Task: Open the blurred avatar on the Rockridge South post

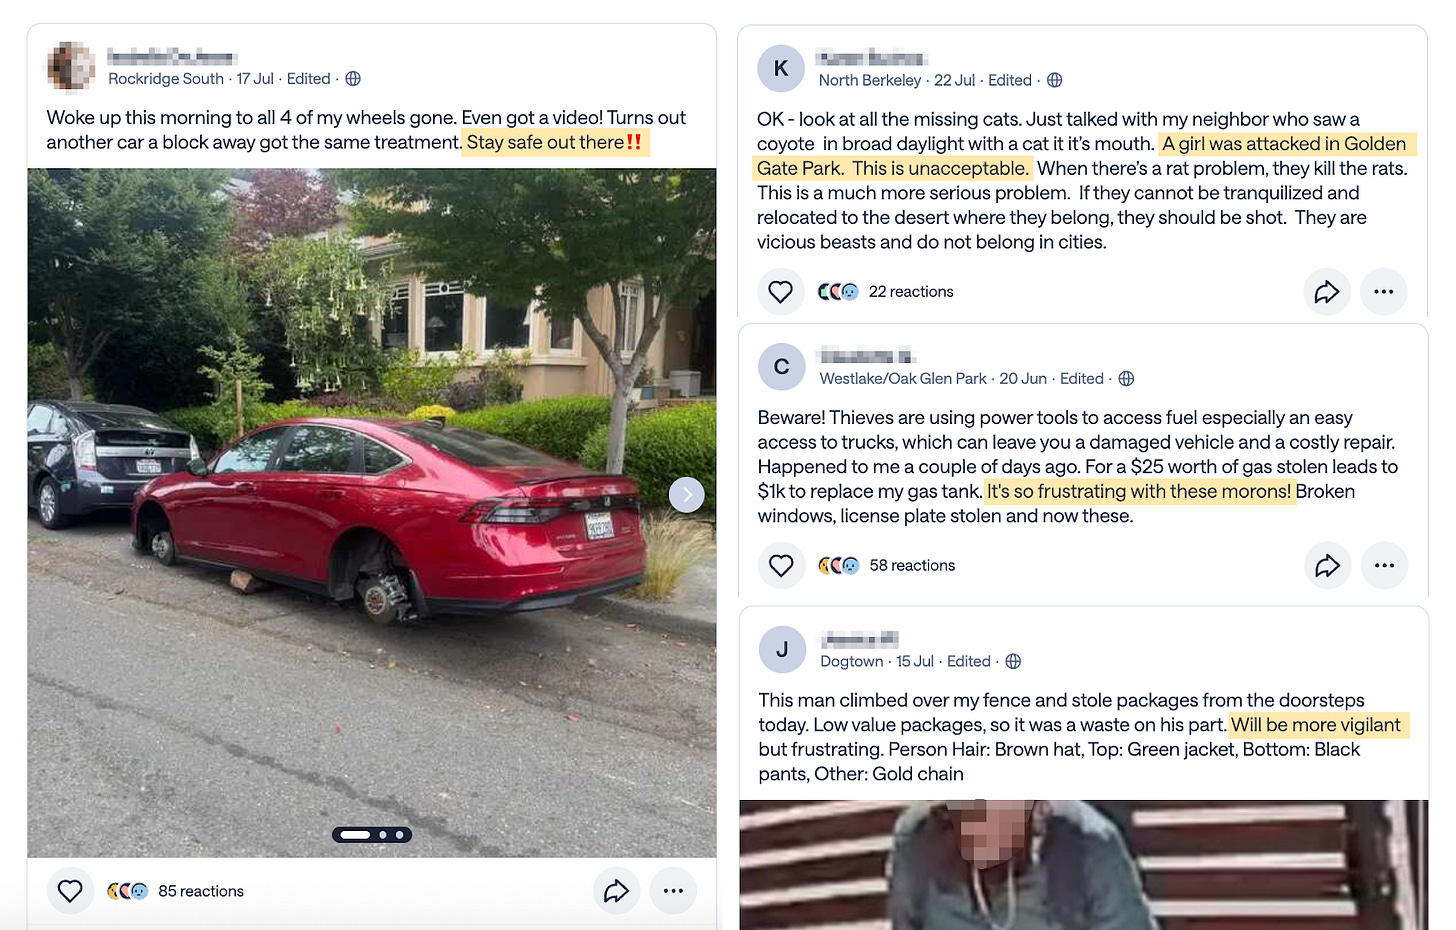Action: point(71,66)
